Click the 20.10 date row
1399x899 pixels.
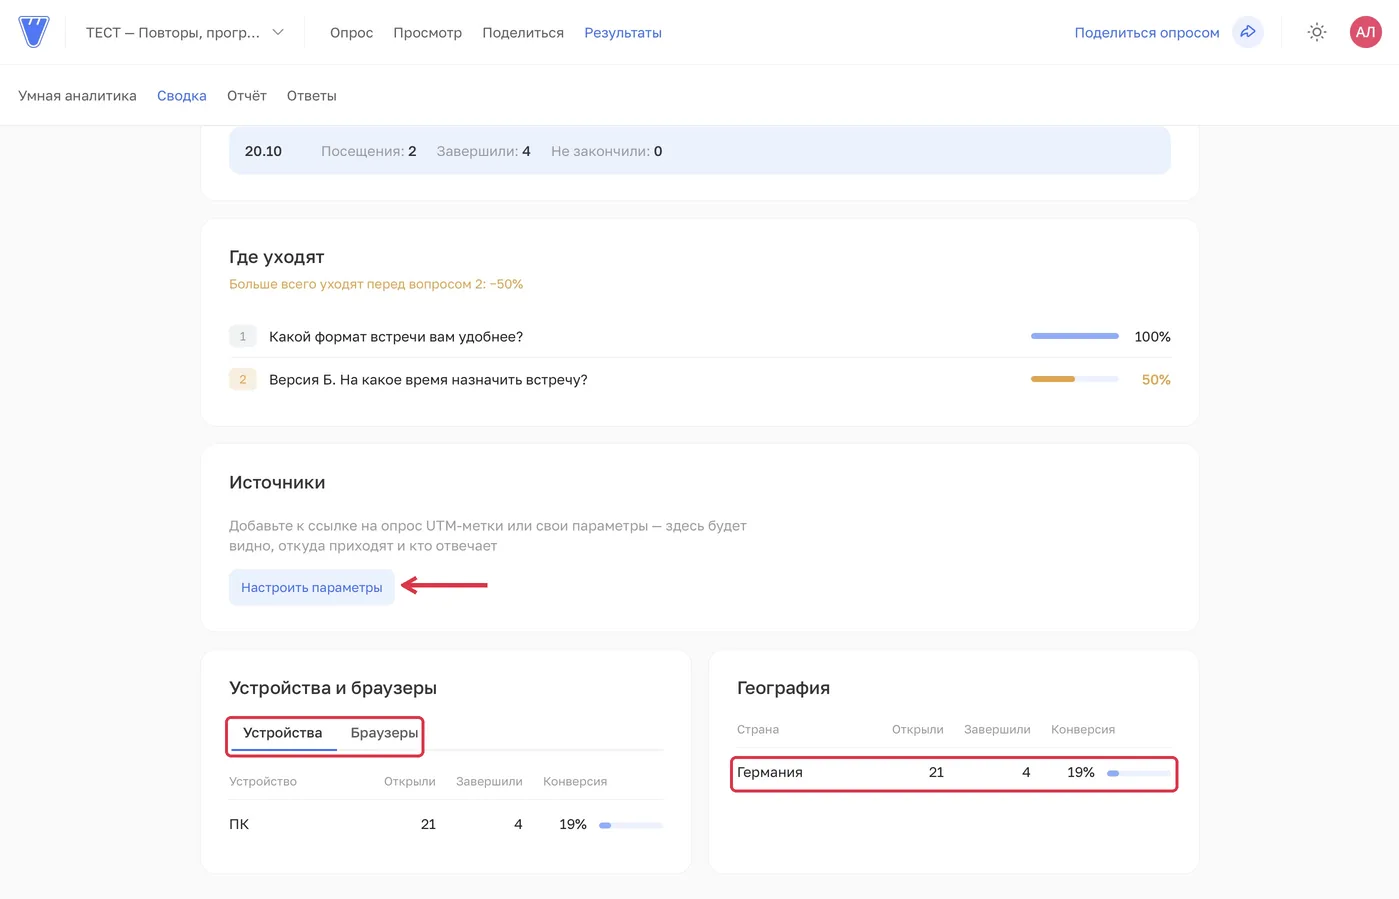tap(700, 151)
